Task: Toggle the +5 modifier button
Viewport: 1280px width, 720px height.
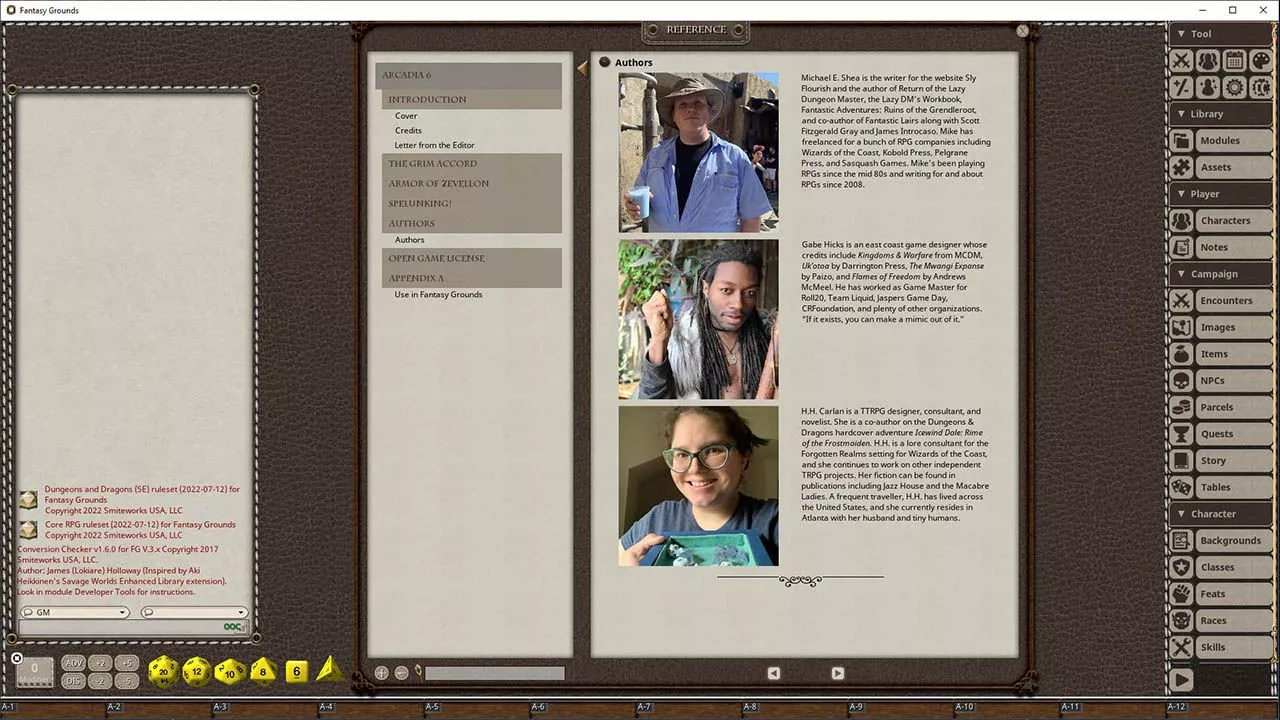Action: coord(126,663)
